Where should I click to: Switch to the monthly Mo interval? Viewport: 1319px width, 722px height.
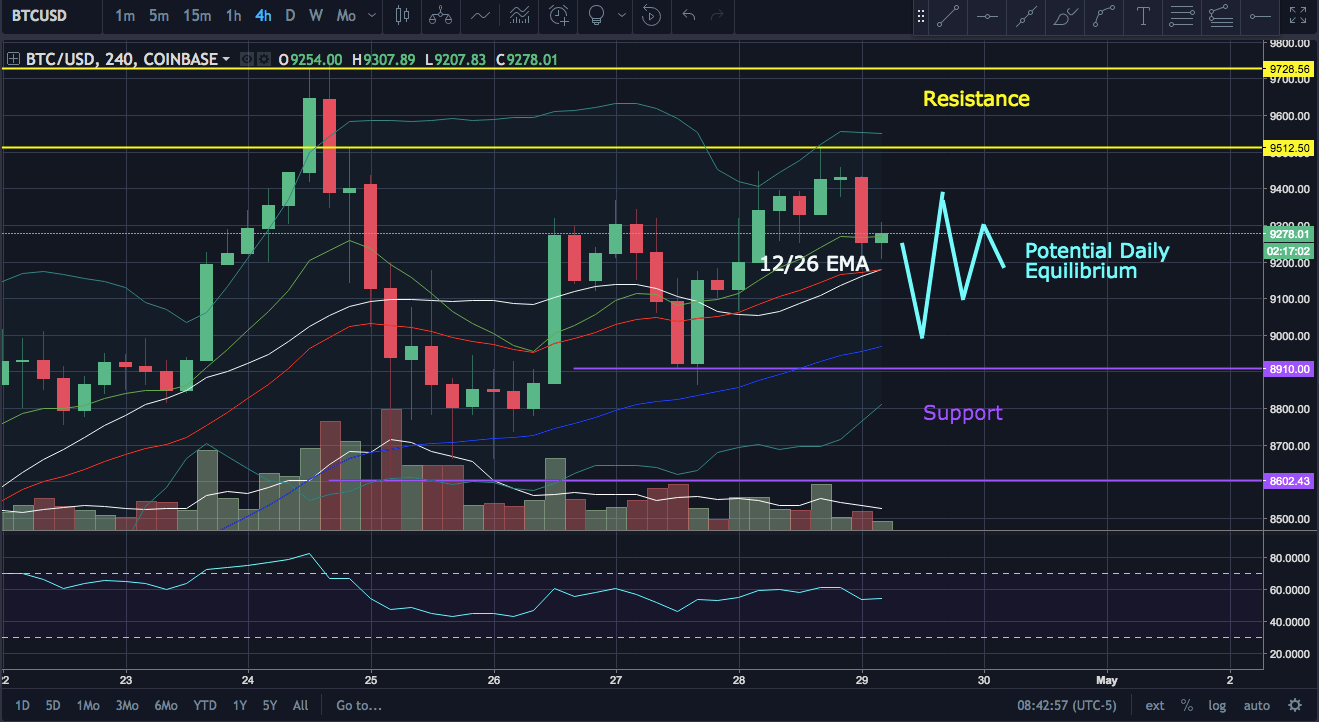pos(346,15)
